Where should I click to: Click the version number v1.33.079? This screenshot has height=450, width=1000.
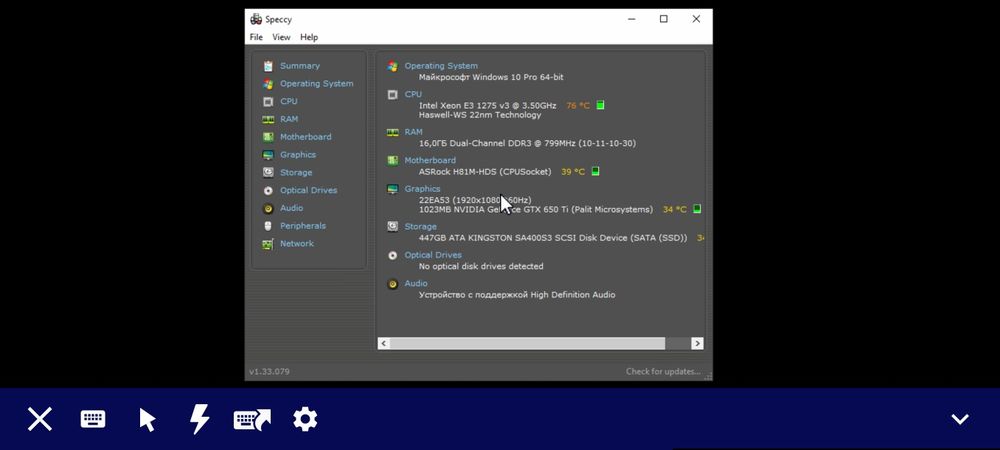pos(269,372)
